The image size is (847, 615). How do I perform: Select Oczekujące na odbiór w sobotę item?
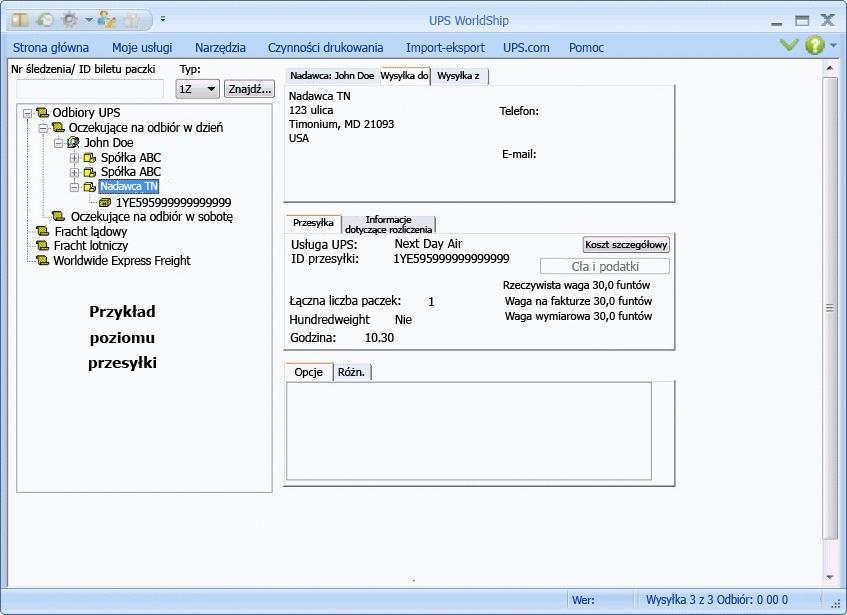pyautogui.click(x=152, y=217)
